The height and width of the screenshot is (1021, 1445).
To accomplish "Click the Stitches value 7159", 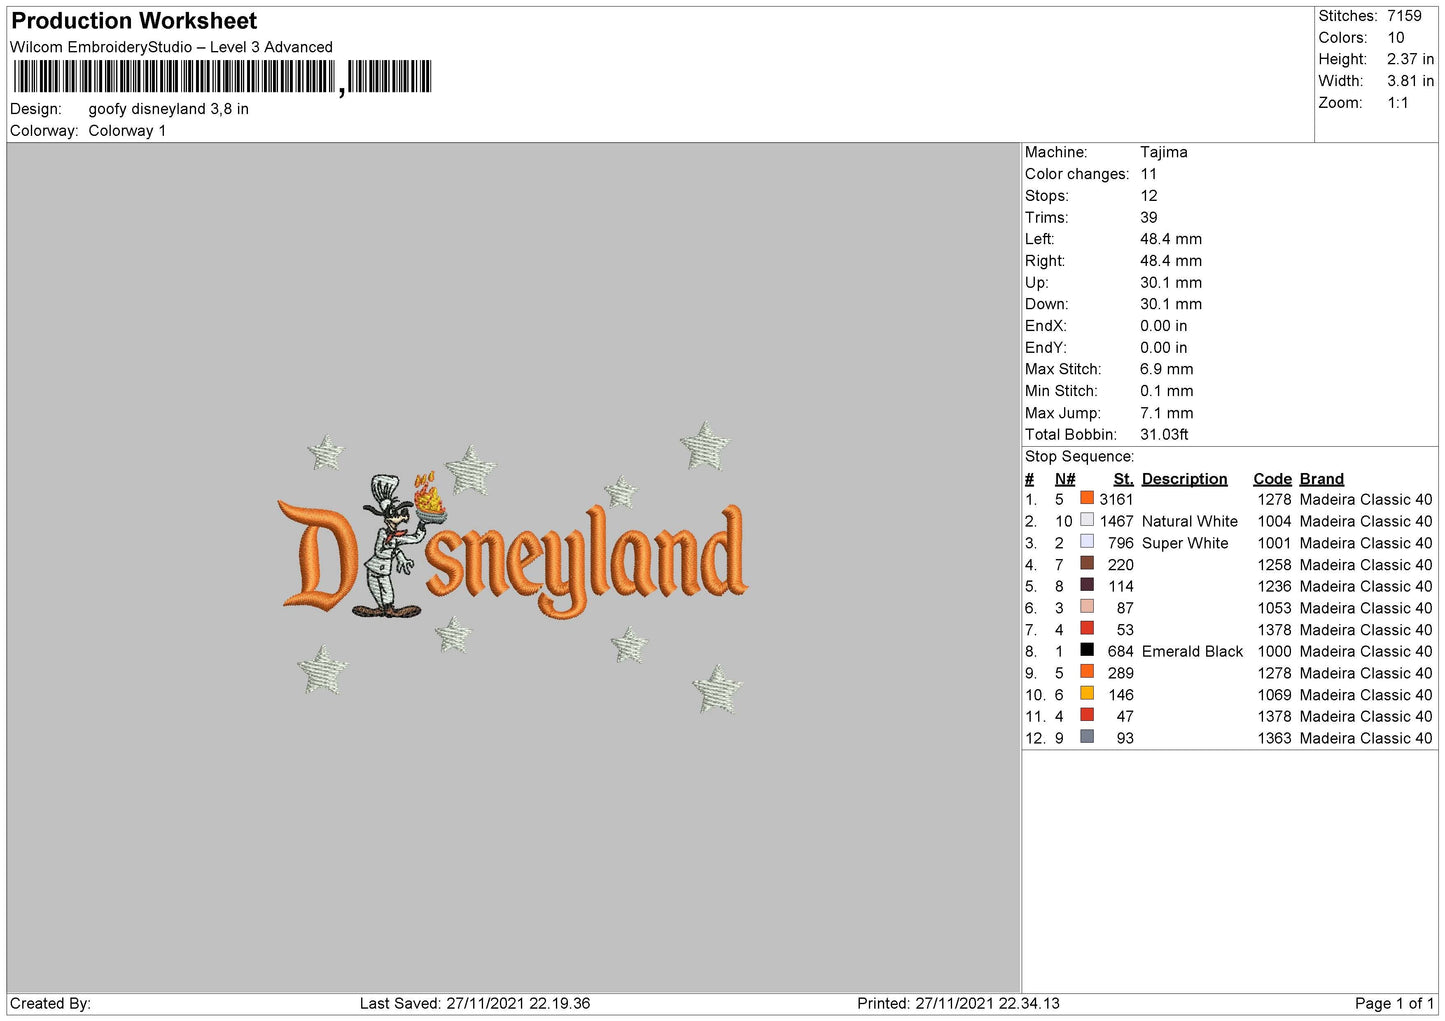I will [x=1404, y=16].
